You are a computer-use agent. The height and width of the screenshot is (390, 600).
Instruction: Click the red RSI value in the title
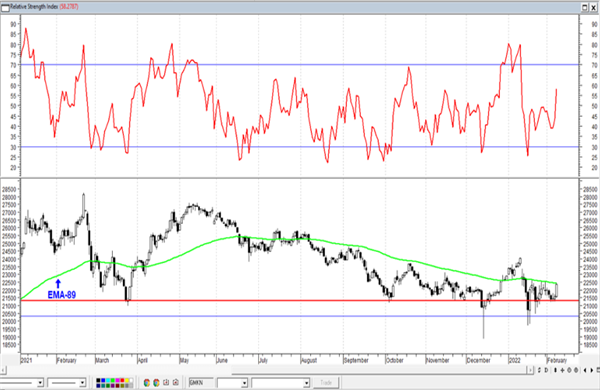(69, 7)
